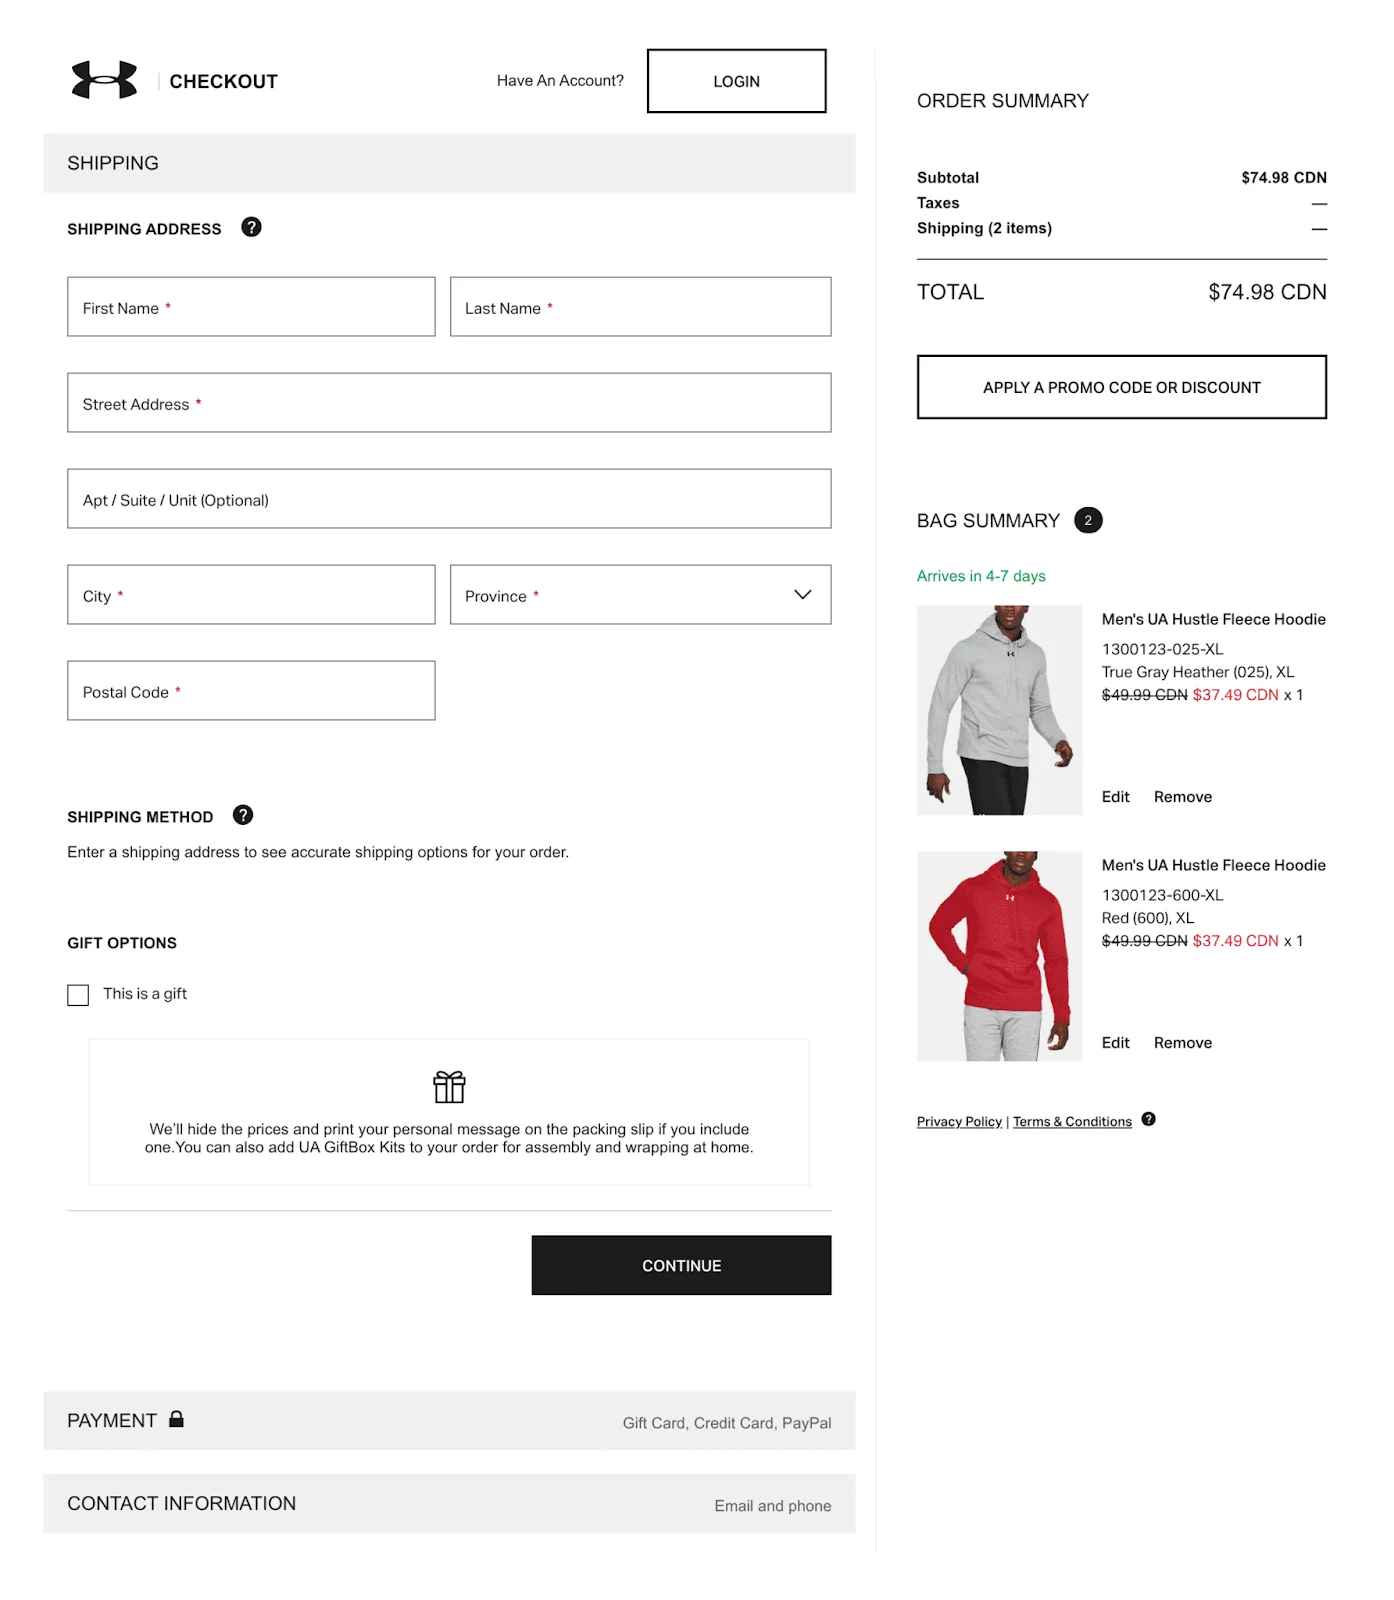Click the help icon beside Terms & Conditions
Image resolution: width=1394 pixels, height=1600 pixels.
pyautogui.click(x=1148, y=1120)
